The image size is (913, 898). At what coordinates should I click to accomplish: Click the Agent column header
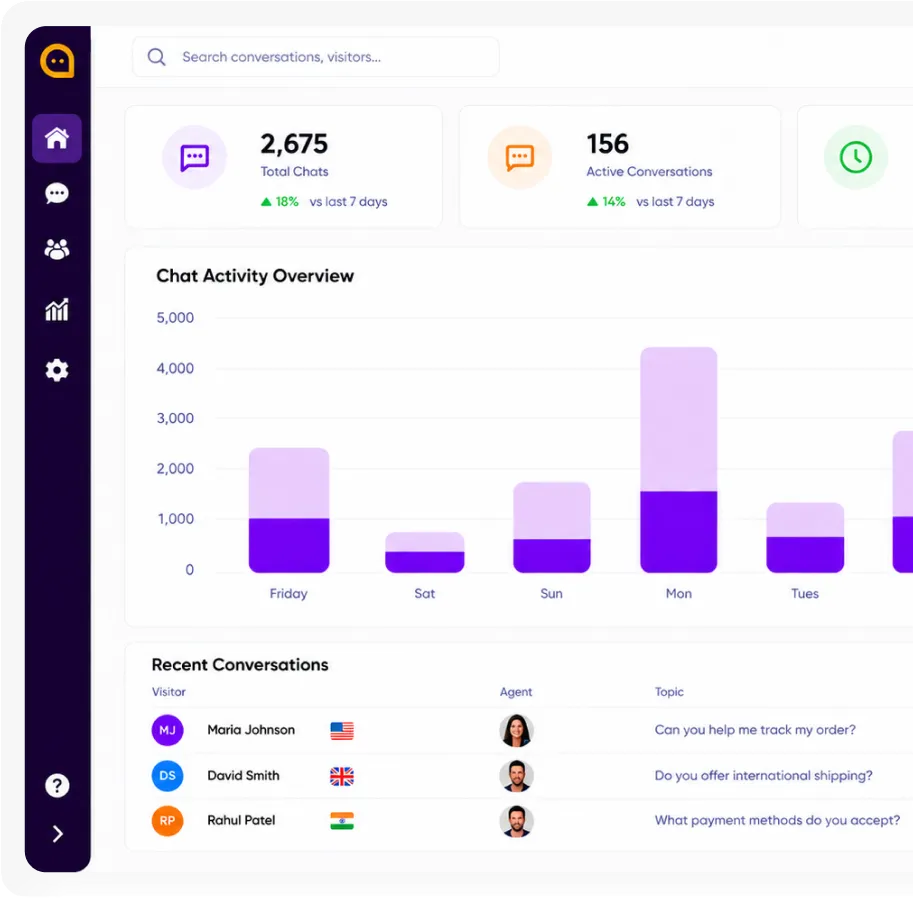[516, 692]
